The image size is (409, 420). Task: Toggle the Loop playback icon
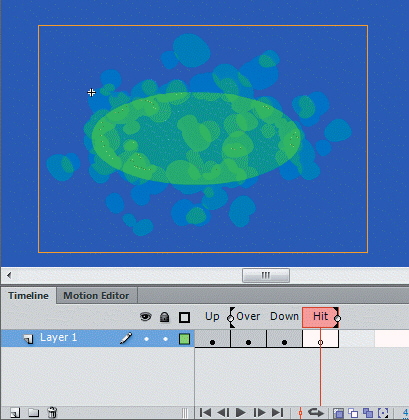[315, 413]
